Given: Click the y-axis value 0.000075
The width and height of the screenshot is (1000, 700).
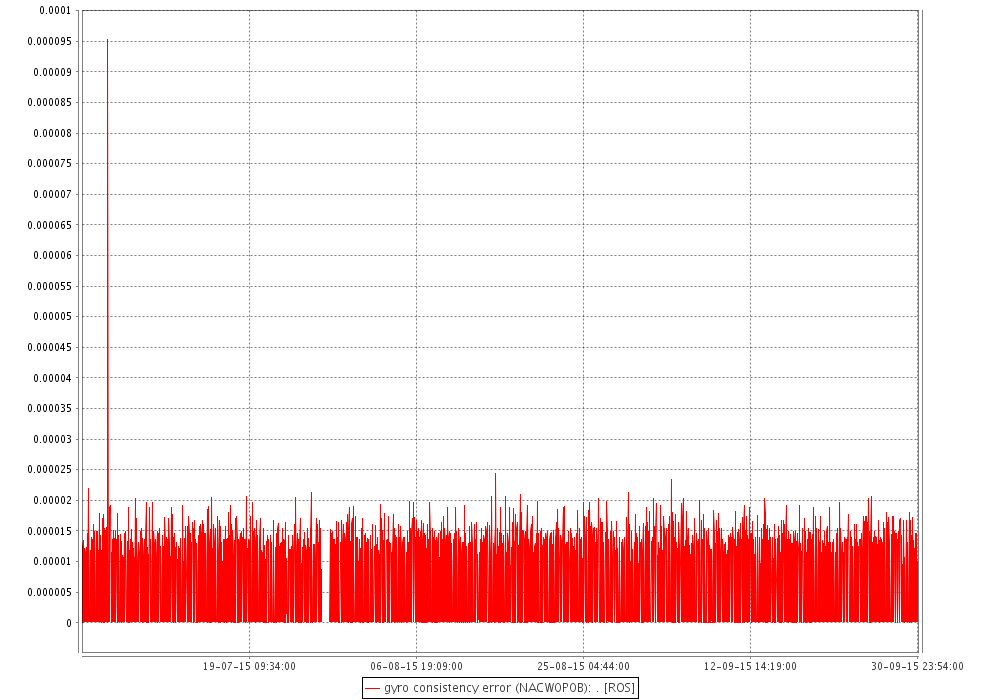Looking at the screenshot, I should tap(49, 164).
